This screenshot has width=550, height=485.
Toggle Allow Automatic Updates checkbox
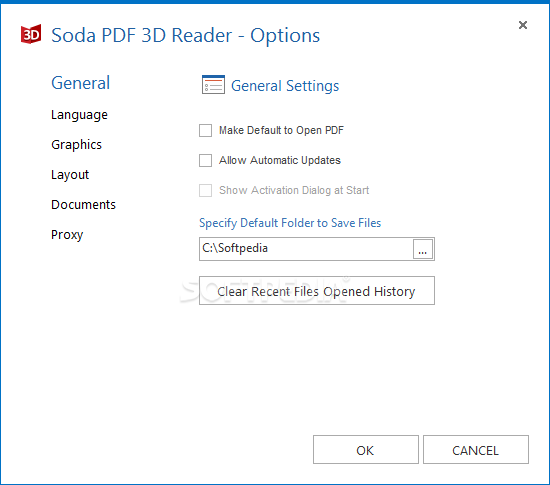(205, 161)
